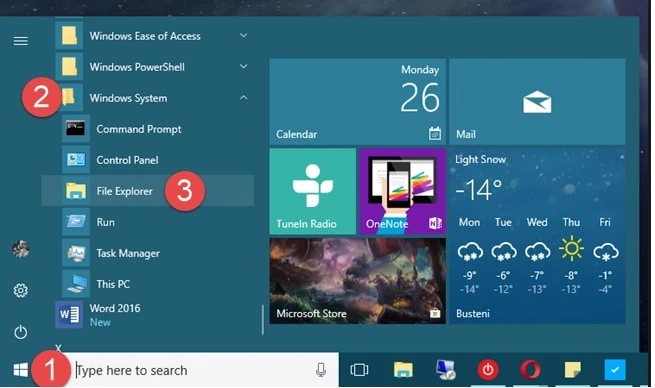
Task: Launch Opera from the taskbar
Action: coord(530,370)
